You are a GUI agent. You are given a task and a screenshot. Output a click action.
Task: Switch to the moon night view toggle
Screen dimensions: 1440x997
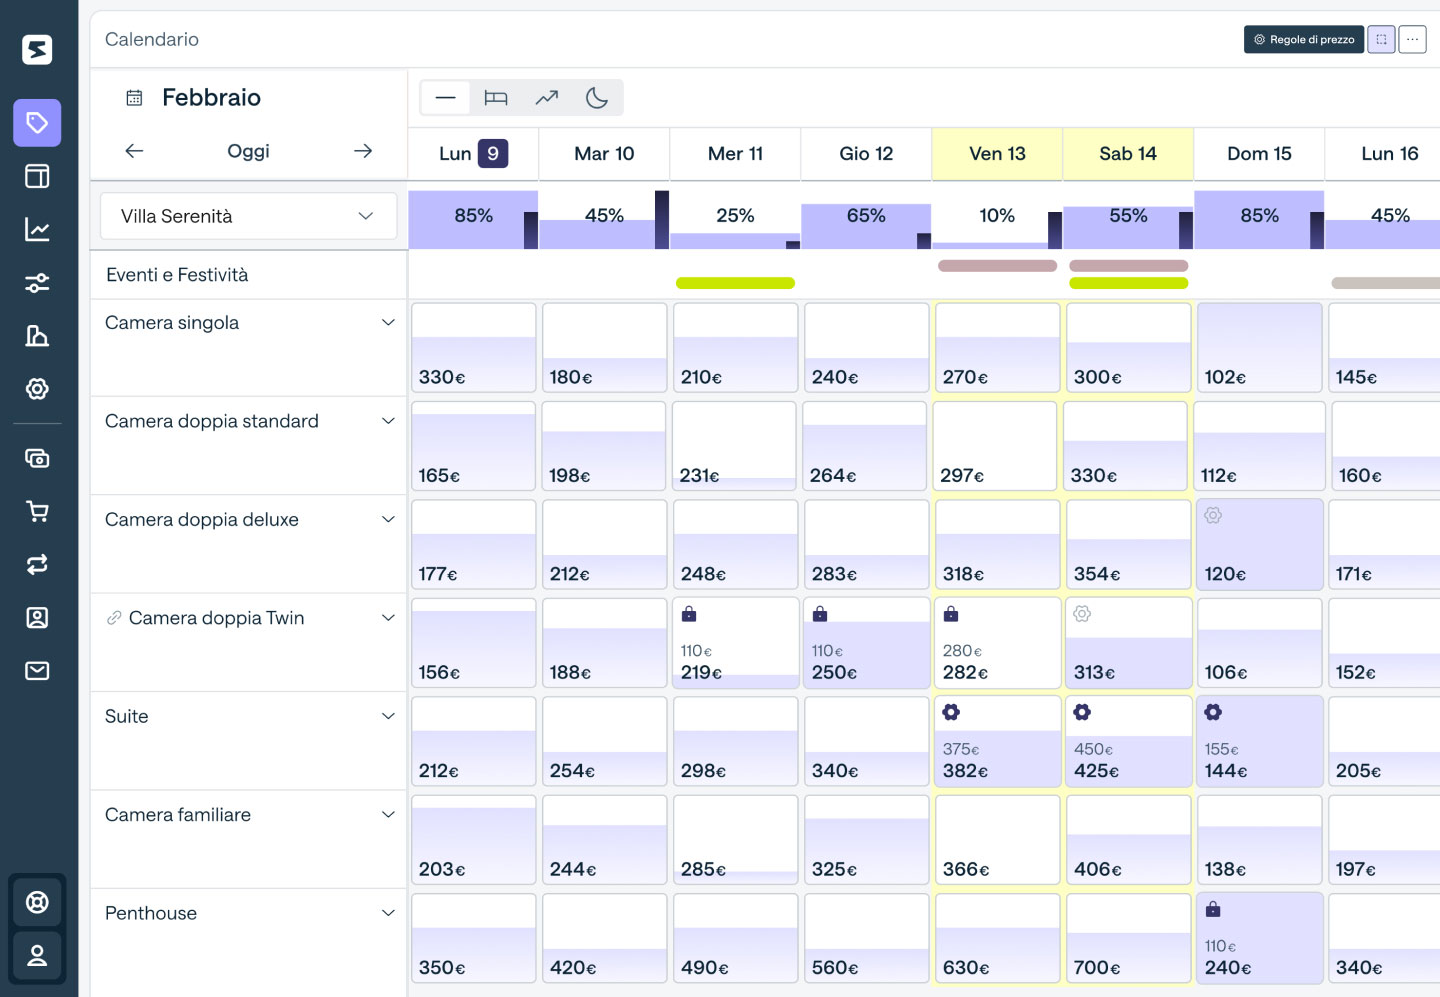597,98
